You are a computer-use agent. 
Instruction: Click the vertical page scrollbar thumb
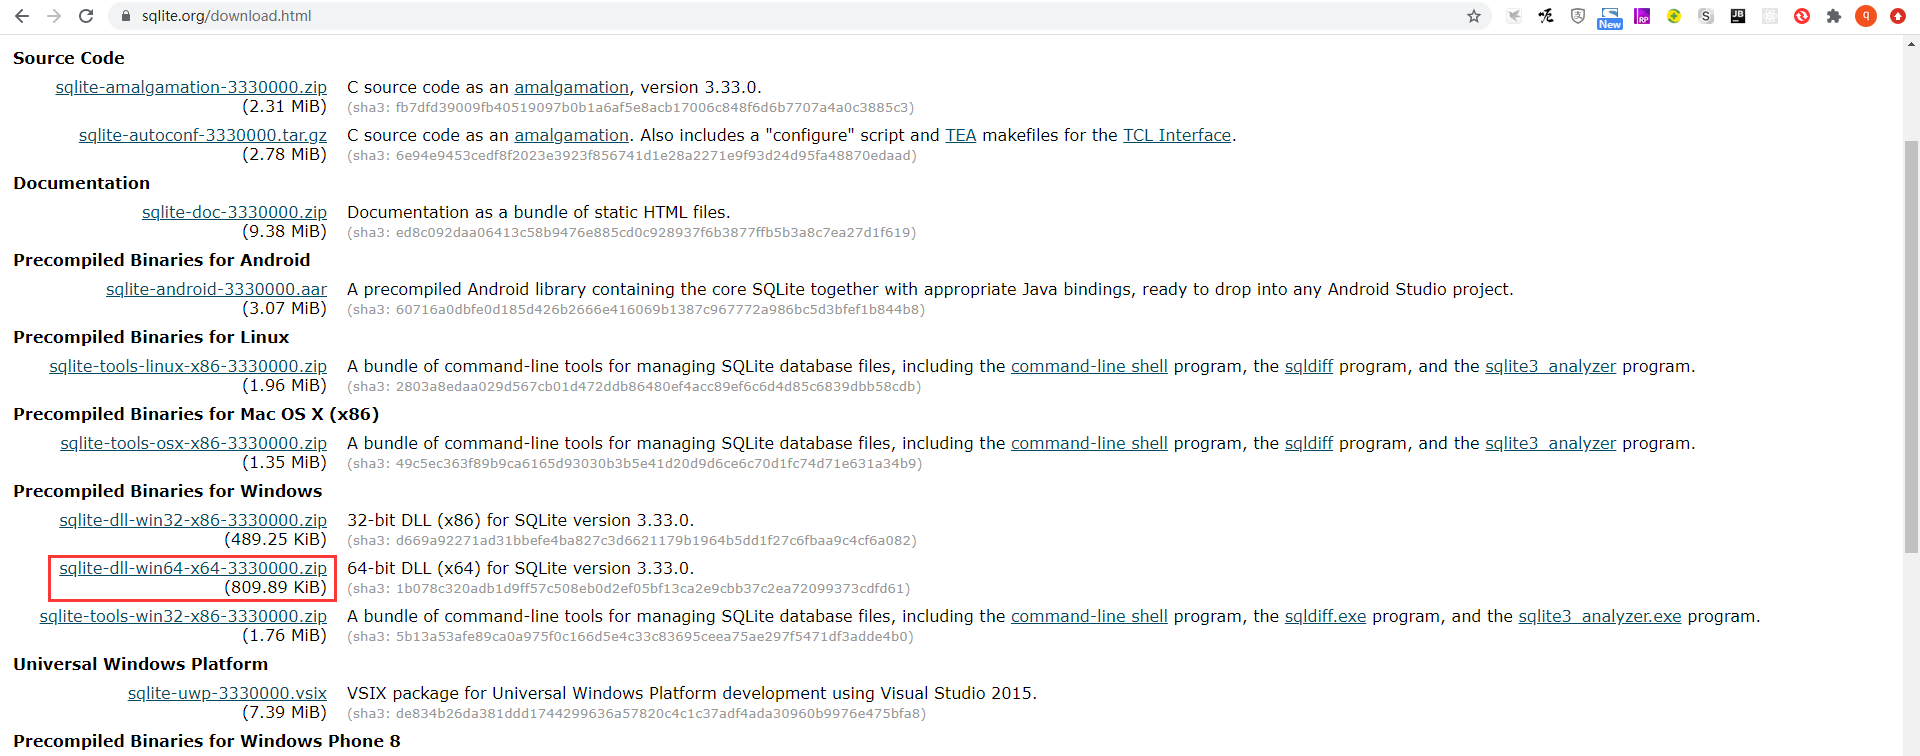click(1911, 345)
